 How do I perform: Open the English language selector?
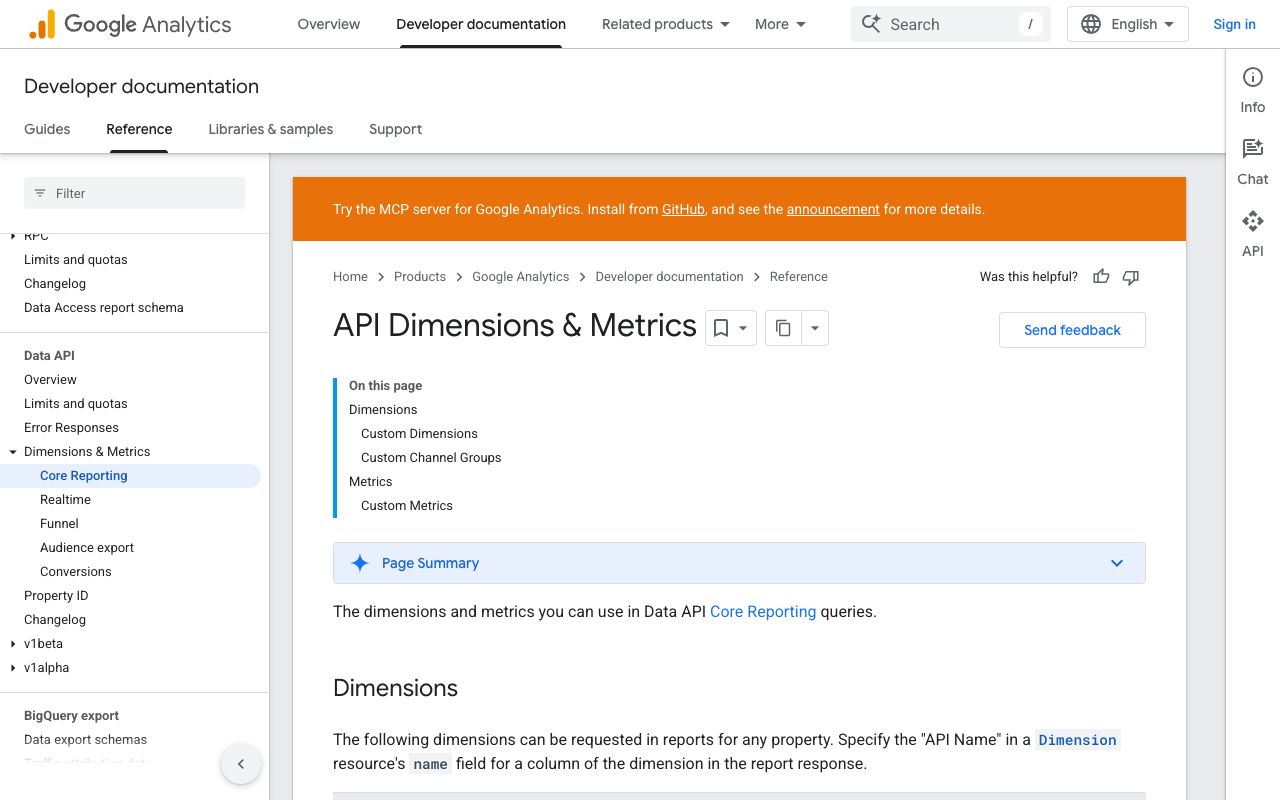tap(1128, 24)
